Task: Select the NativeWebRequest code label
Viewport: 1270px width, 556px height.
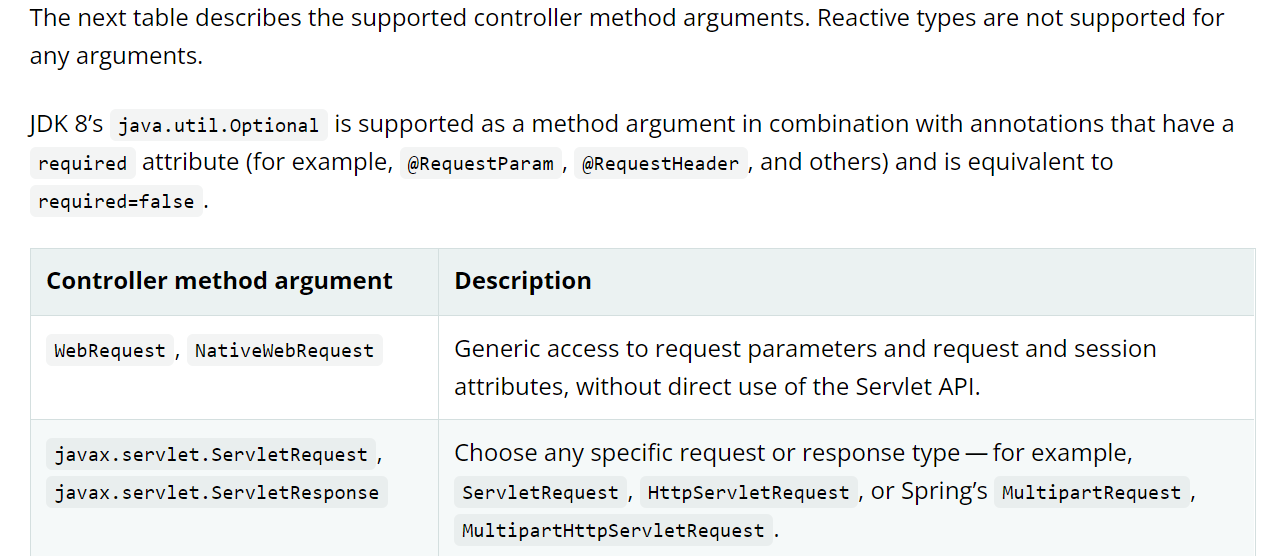Action: (284, 351)
